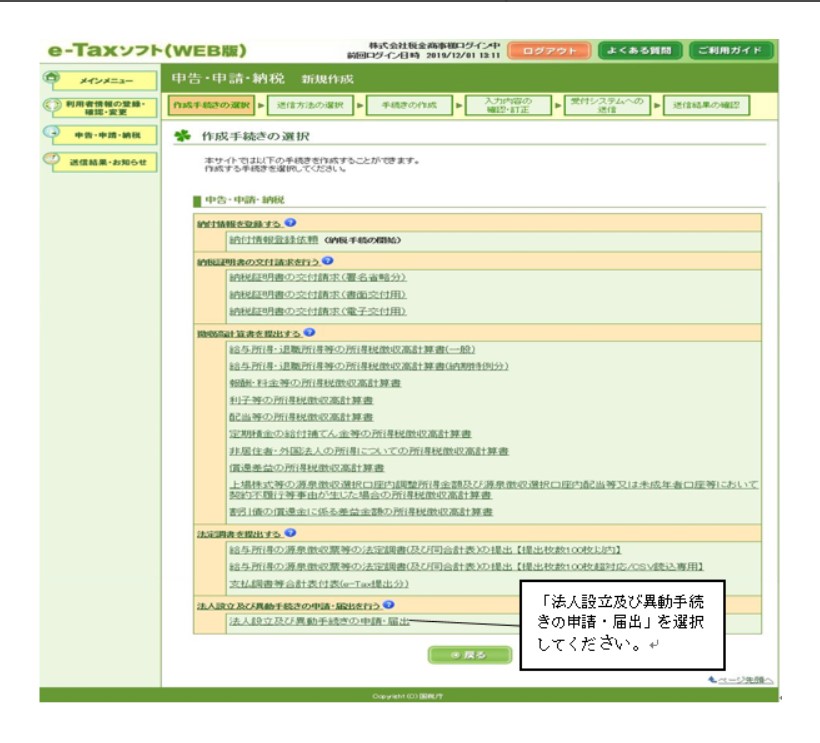Open メインメニュー in the sidebar

tap(105, 81)
